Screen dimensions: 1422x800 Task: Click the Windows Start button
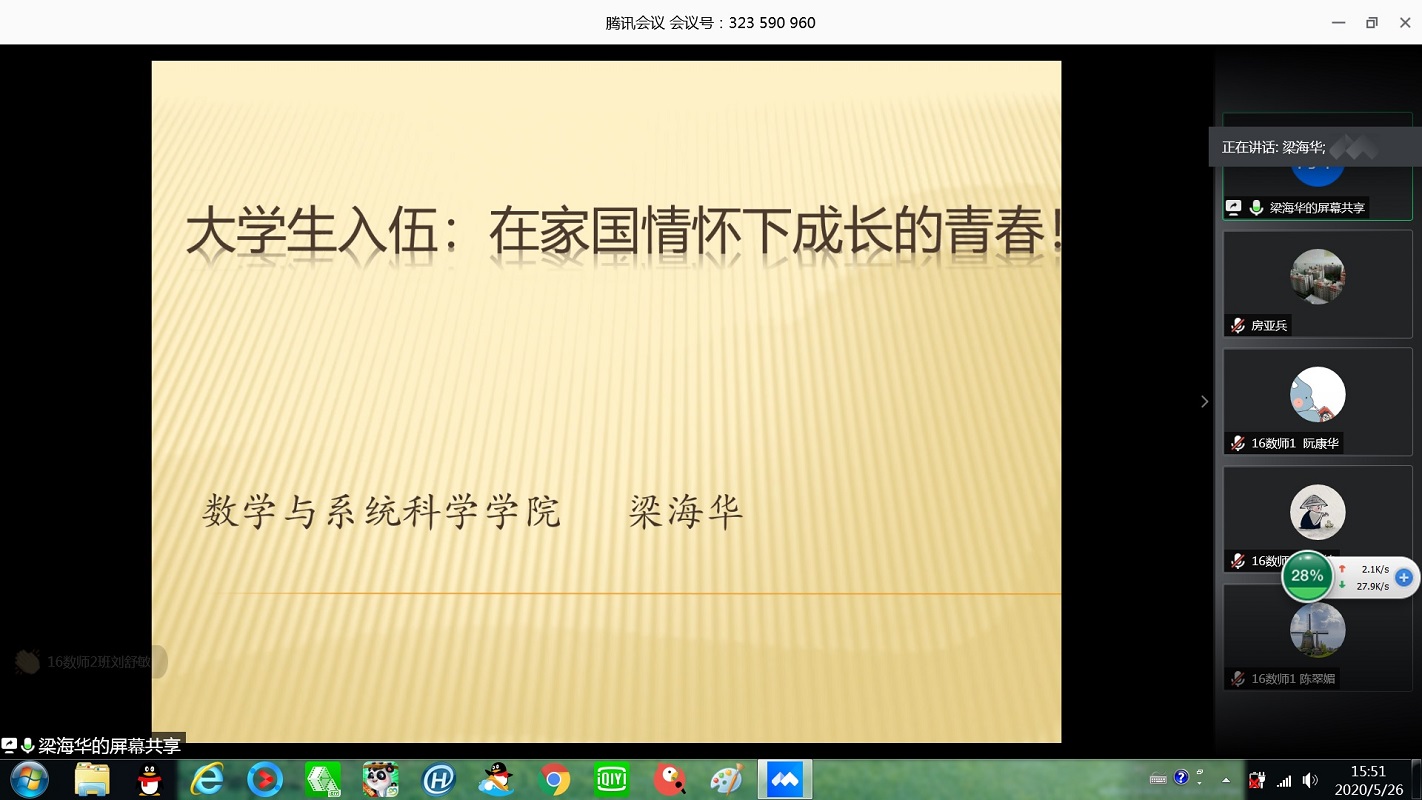point(29,780)
